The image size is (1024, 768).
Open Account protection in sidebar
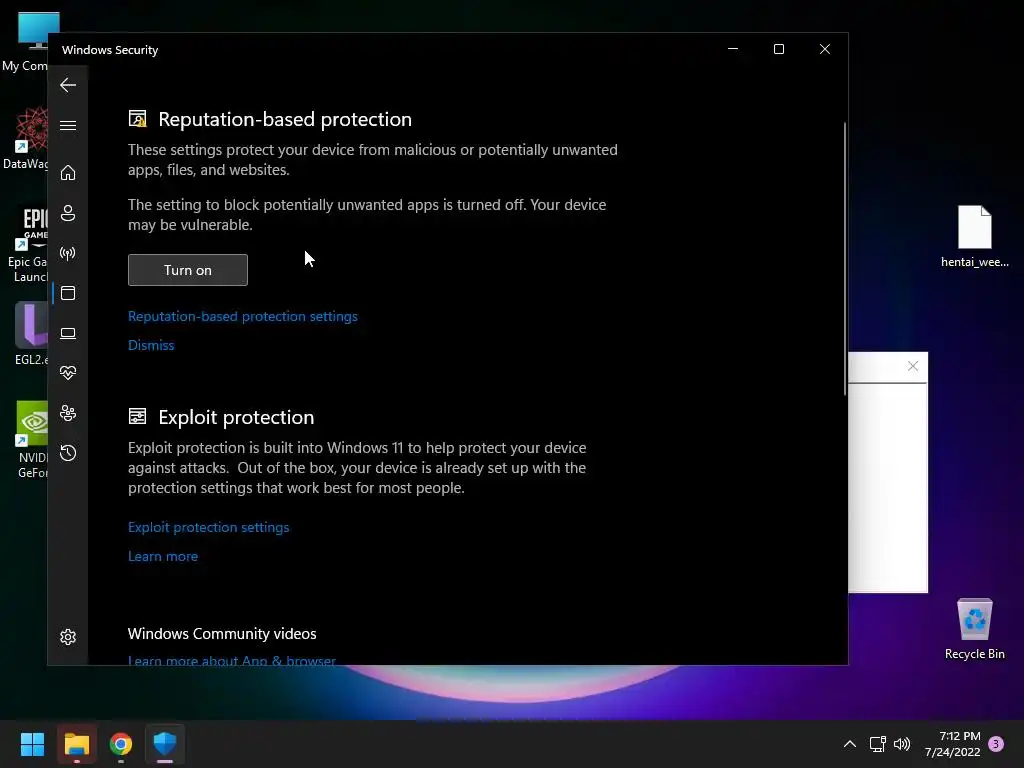pos(68,213)
